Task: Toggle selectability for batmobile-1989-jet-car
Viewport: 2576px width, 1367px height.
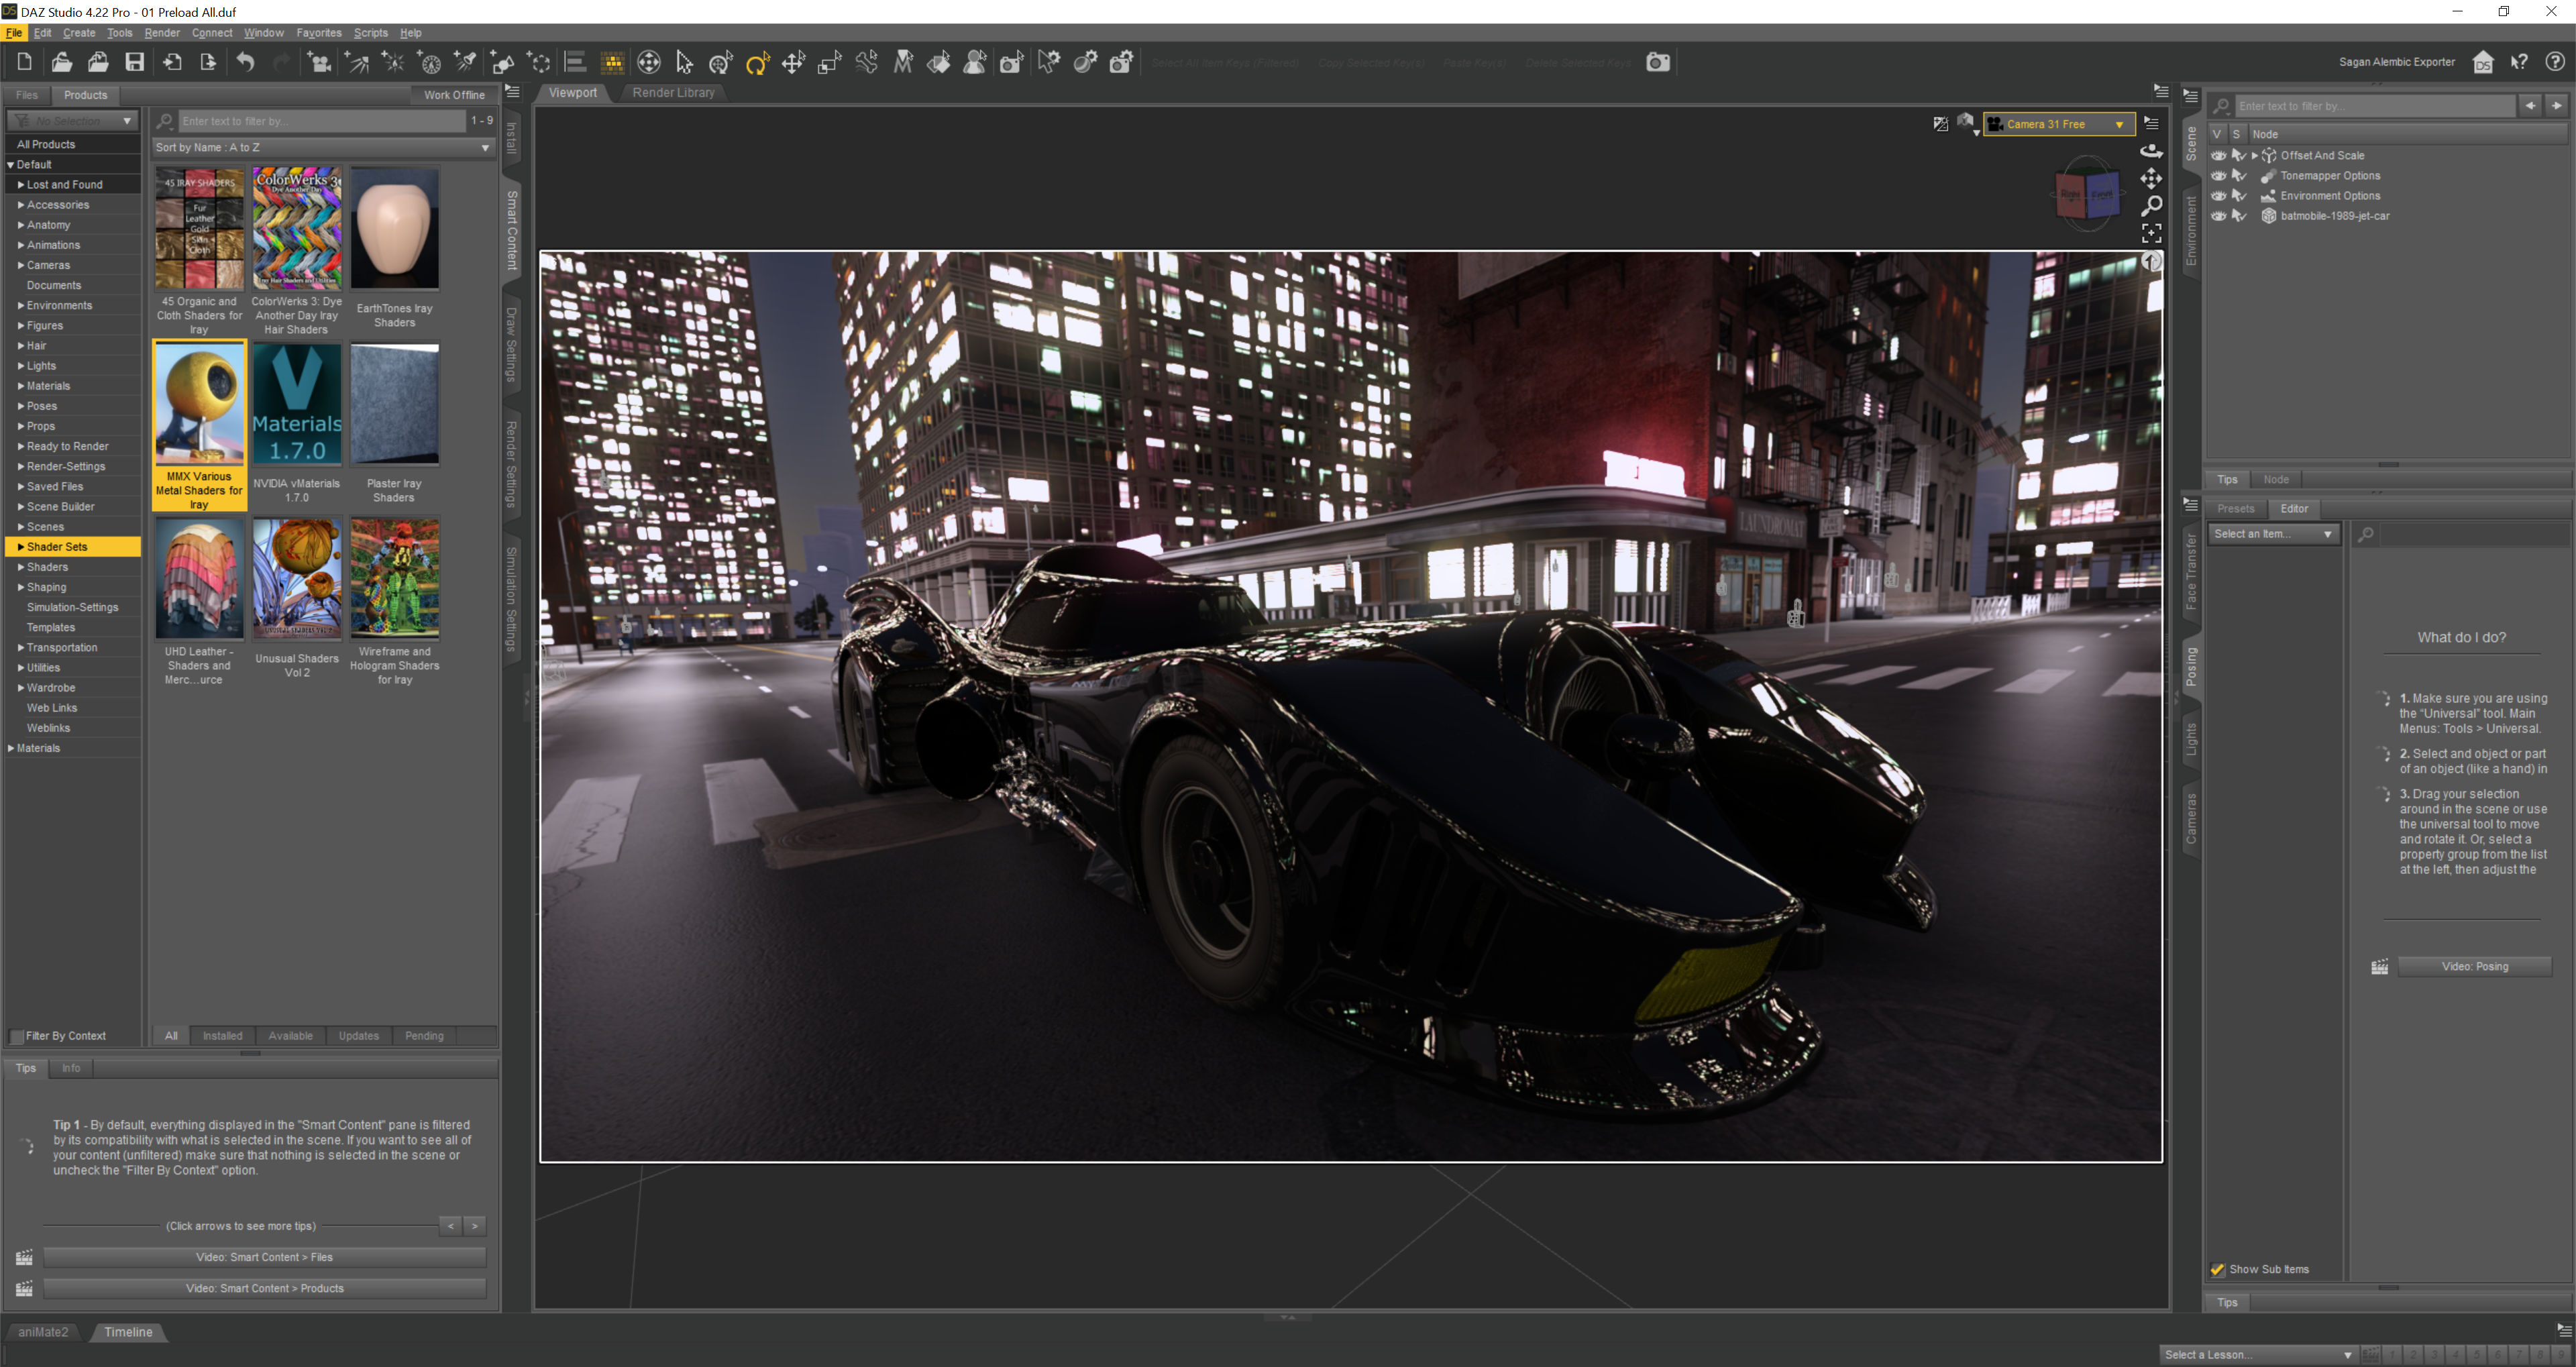Action: tap(2239, 216)
